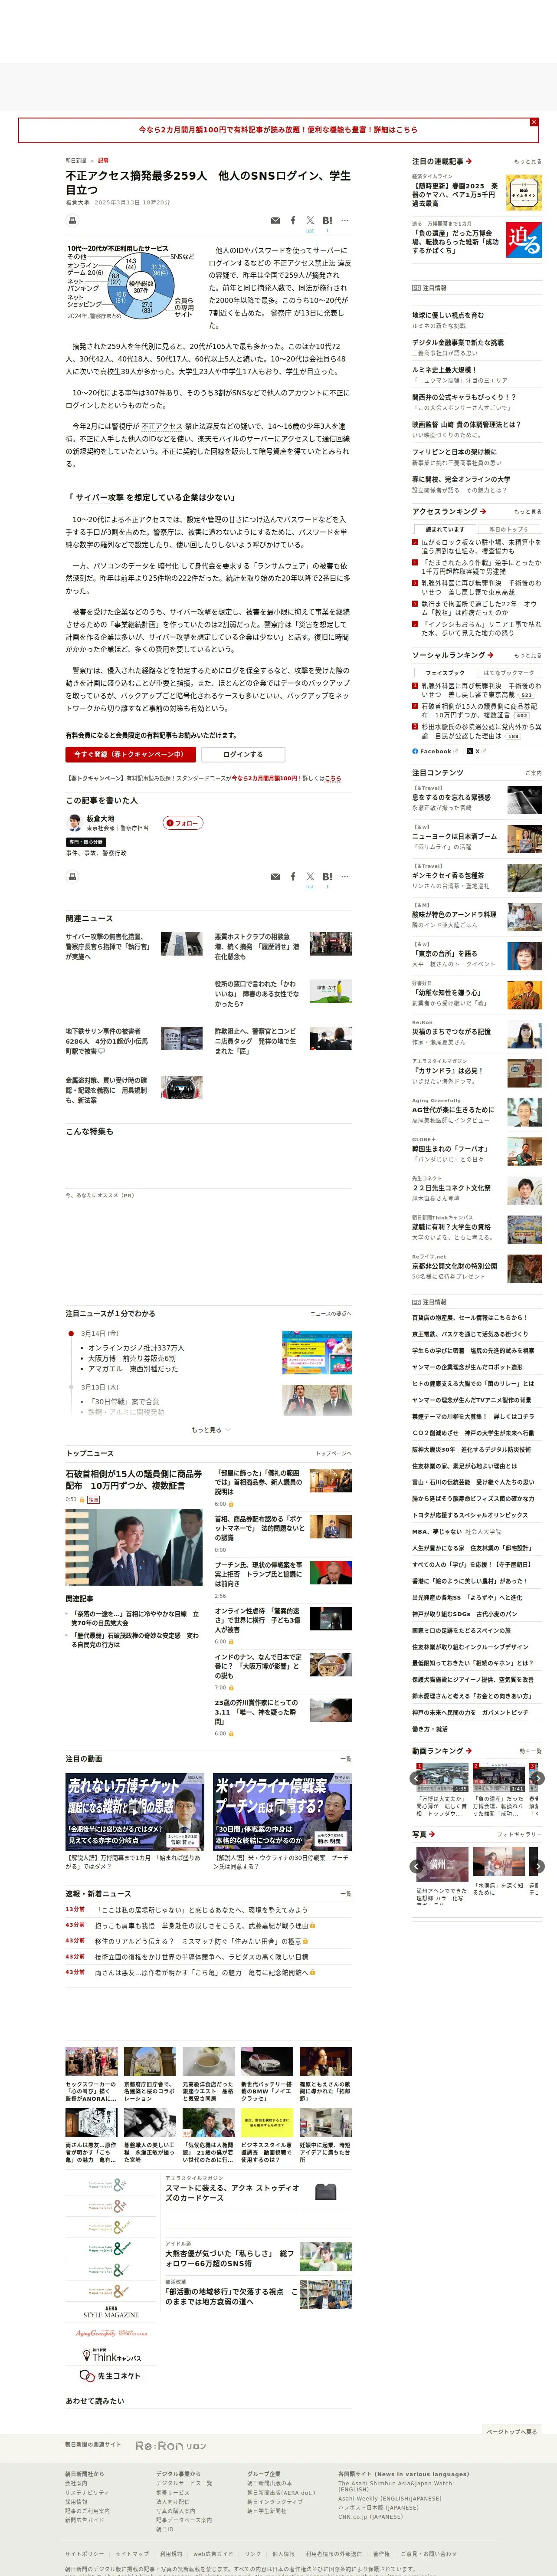Click the mail share icon below the headline
The image size is (557, 2576).
tap(275, 220)
